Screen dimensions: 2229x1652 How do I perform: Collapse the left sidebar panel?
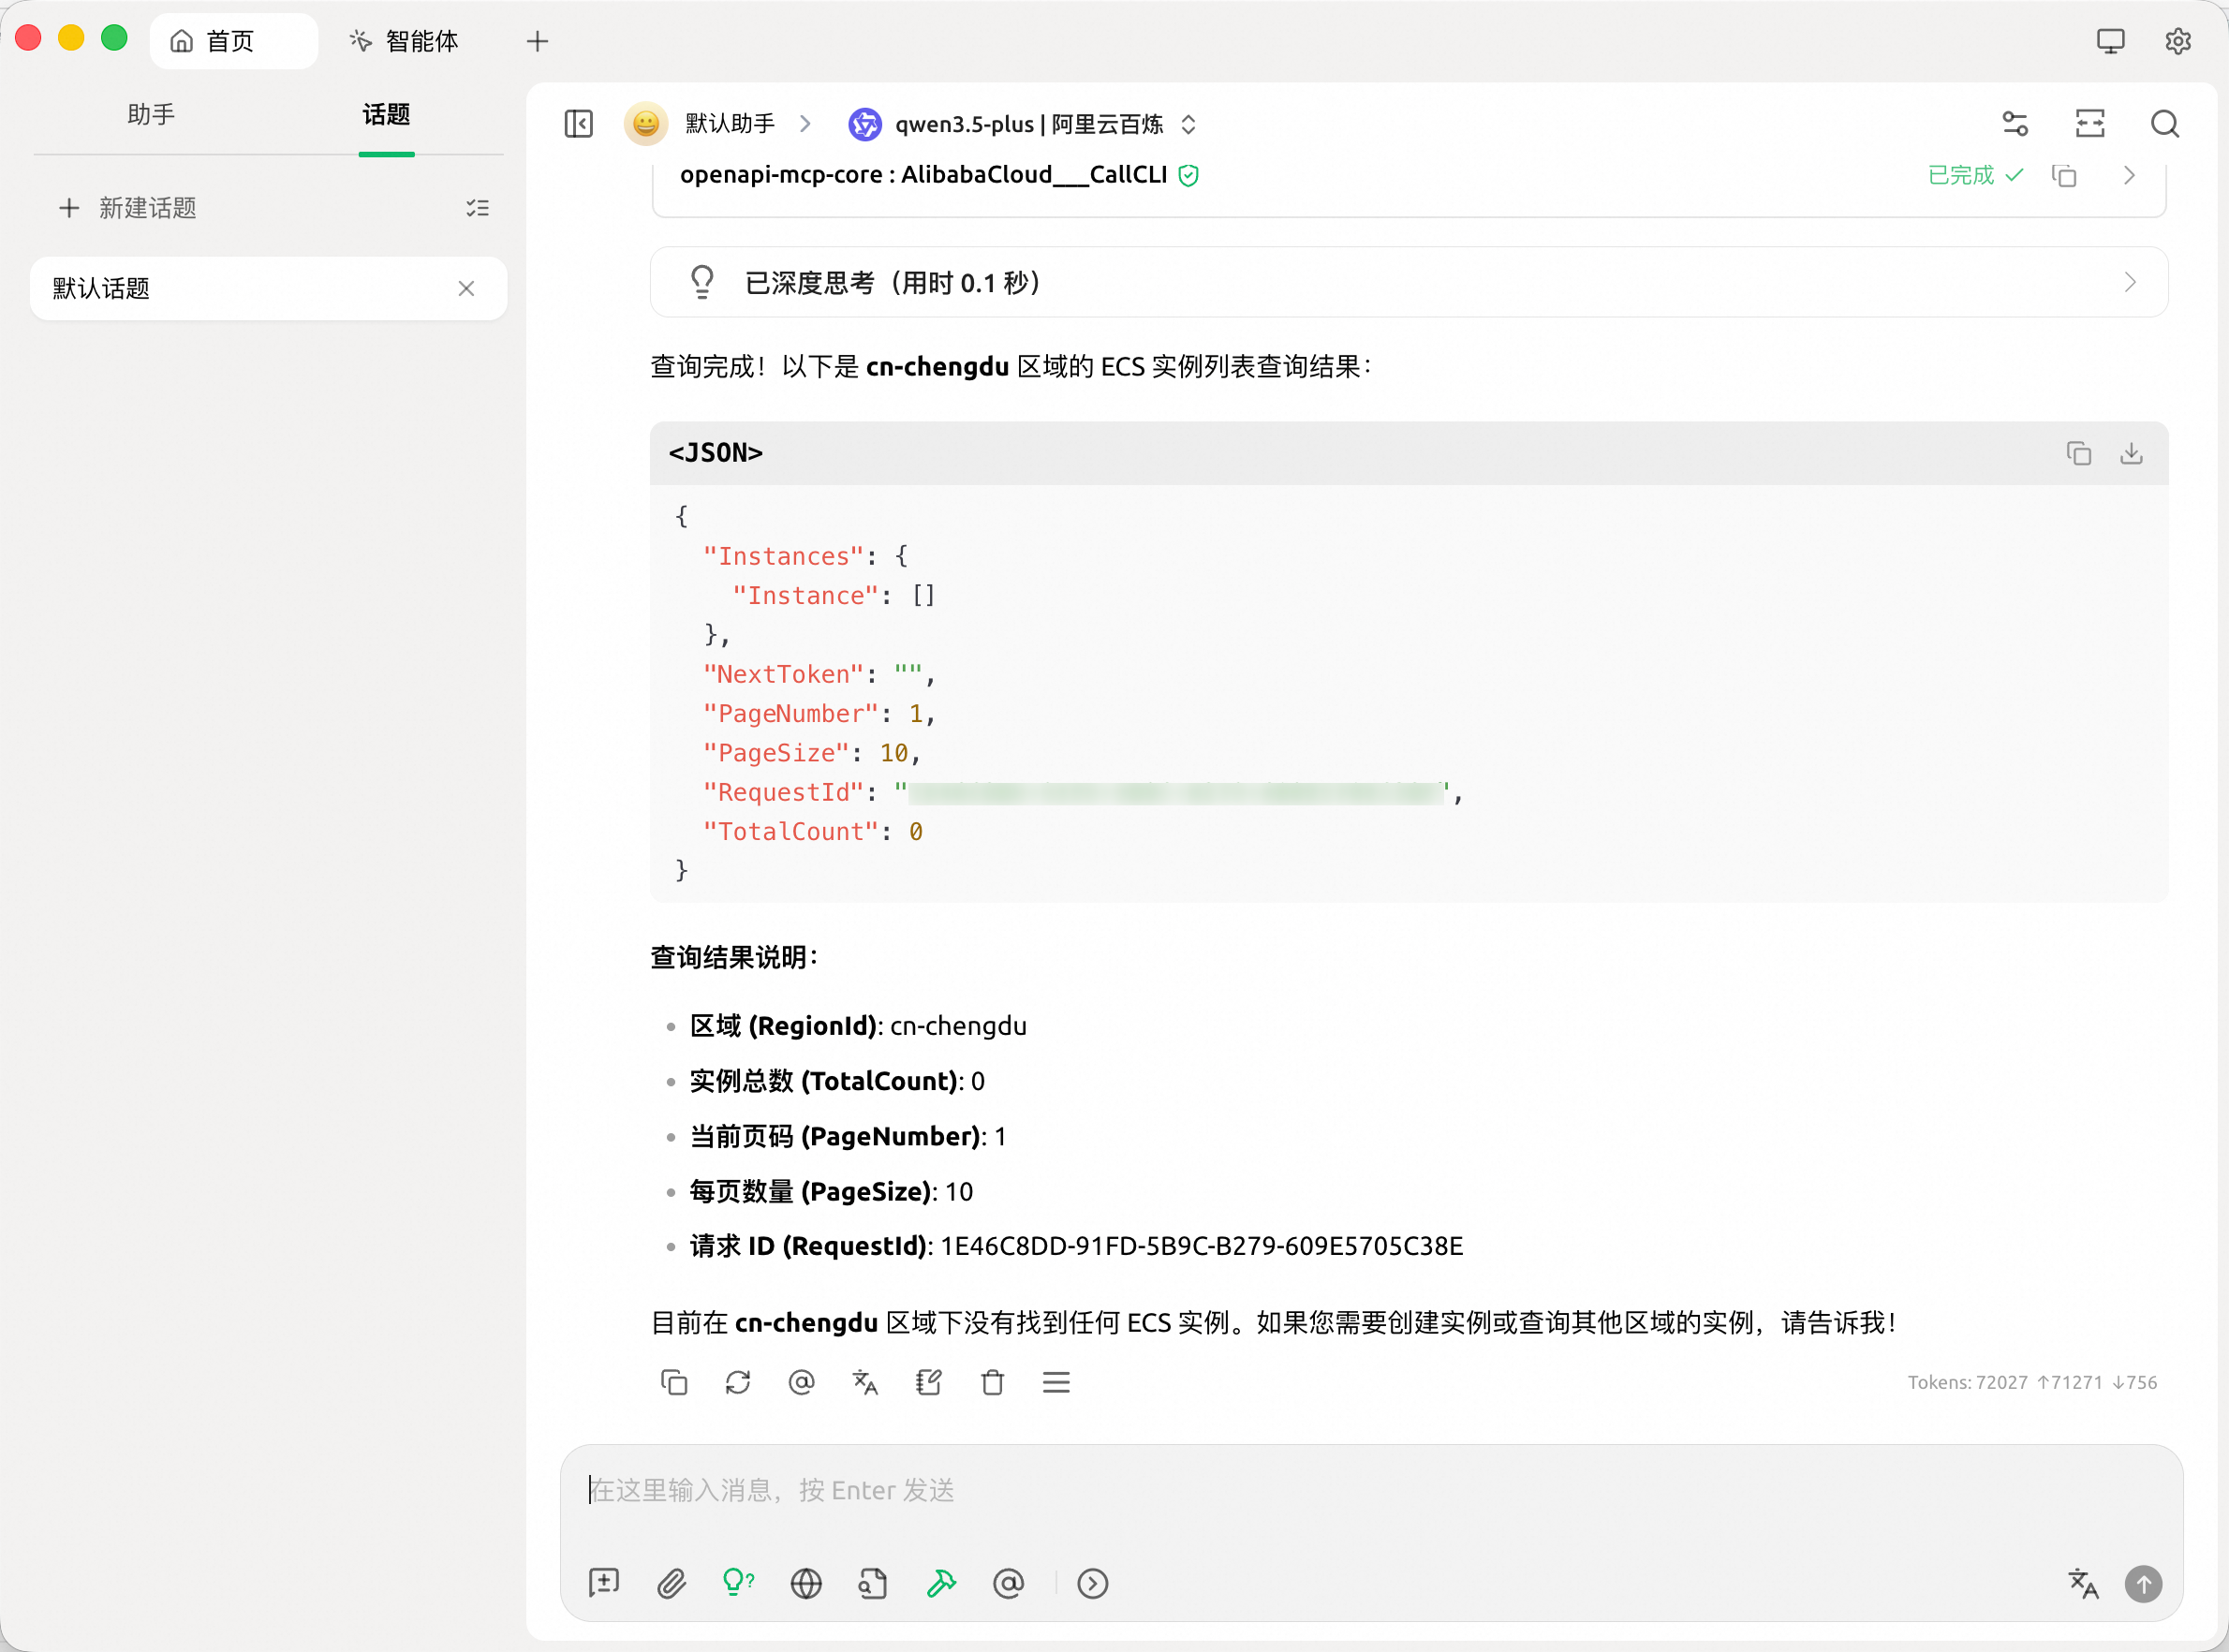(579, 124)
